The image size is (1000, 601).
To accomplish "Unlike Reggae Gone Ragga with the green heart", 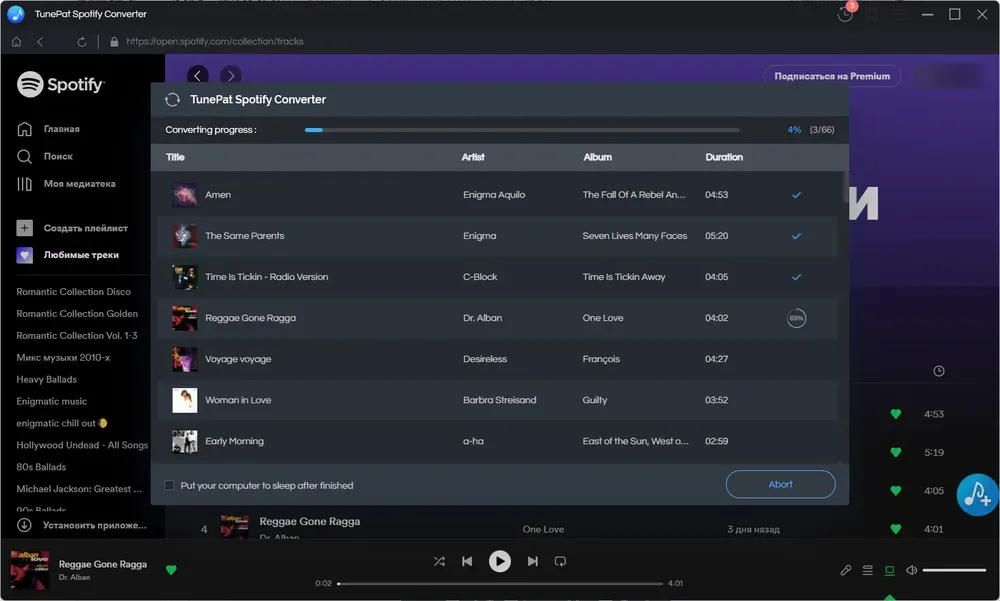I will (x=171, y=570).
